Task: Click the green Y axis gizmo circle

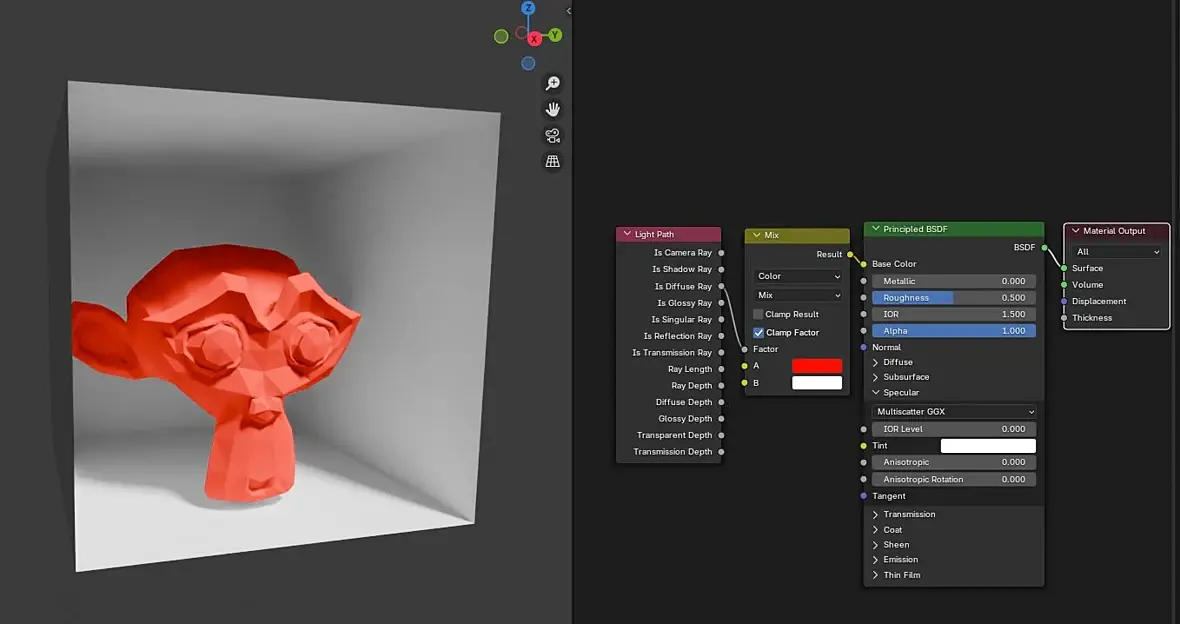Action: point(555,35)
